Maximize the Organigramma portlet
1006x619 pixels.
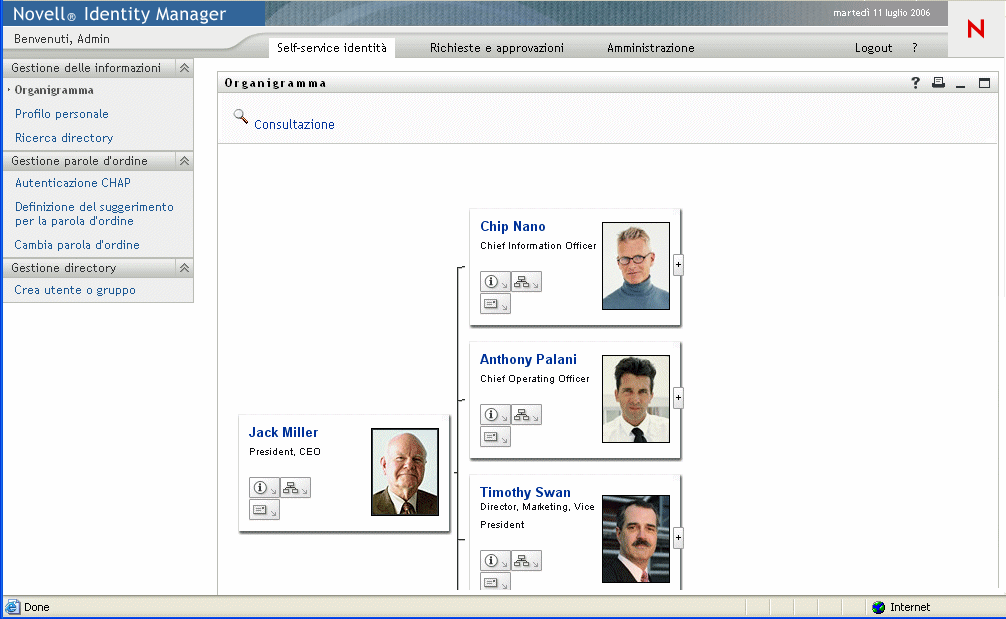click(x=984, y=83)
